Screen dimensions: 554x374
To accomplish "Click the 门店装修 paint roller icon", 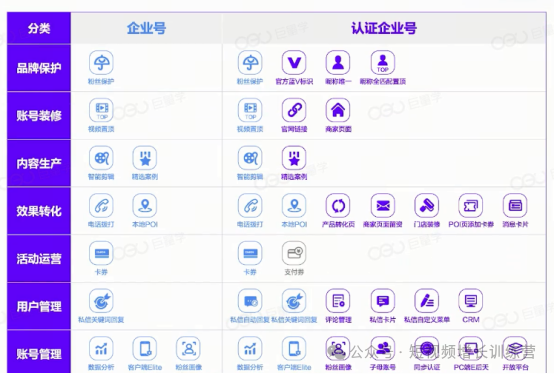I will [x=426, y=206].
